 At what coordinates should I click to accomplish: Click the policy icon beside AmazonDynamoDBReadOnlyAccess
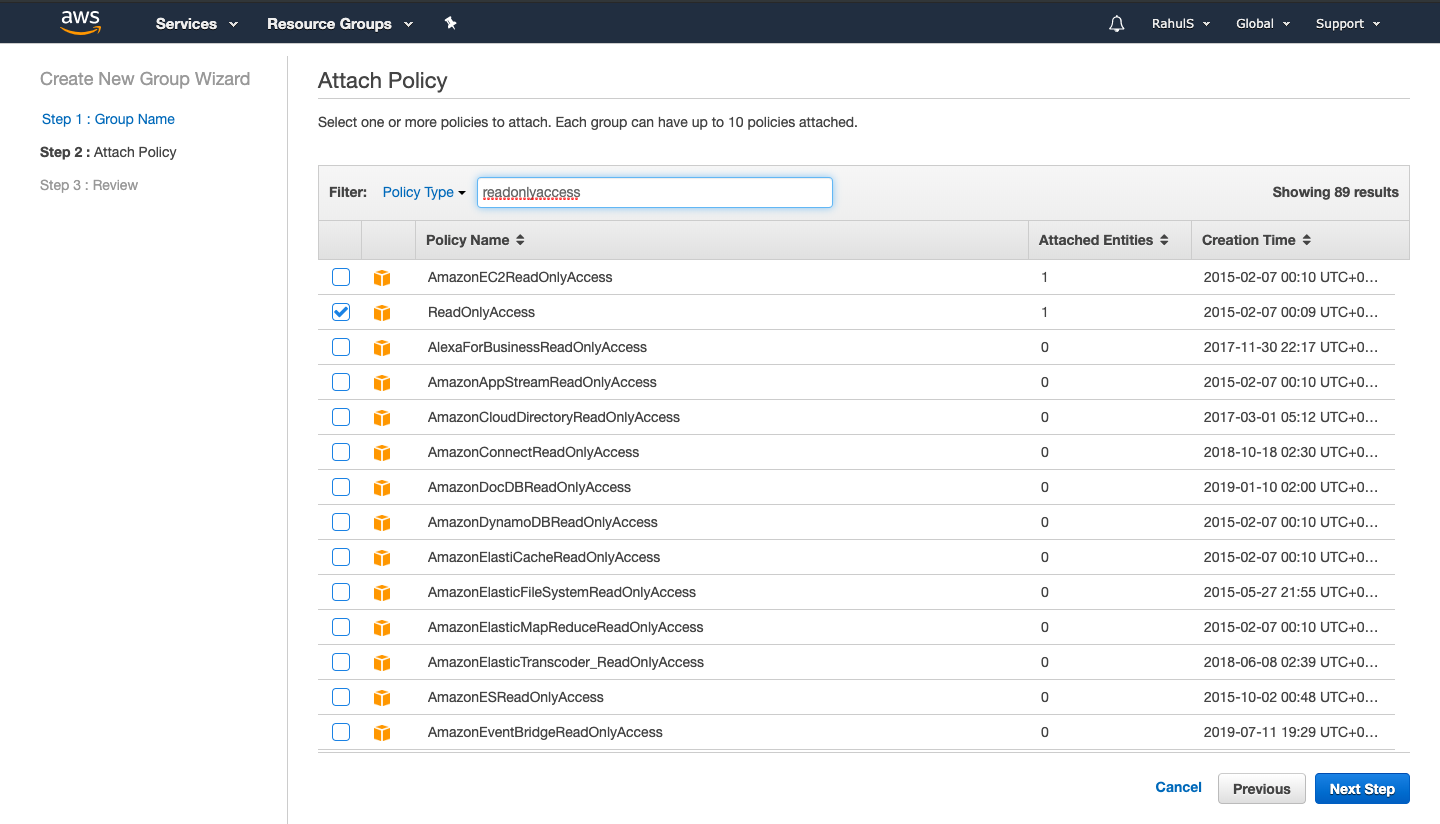pos(382,522)
